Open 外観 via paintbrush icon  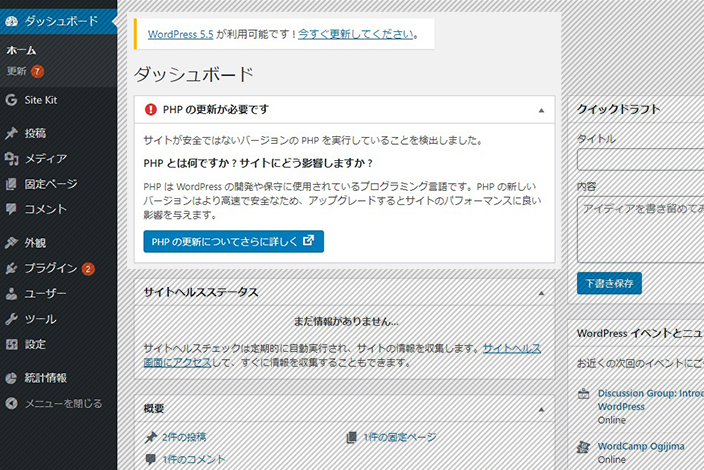11,243
